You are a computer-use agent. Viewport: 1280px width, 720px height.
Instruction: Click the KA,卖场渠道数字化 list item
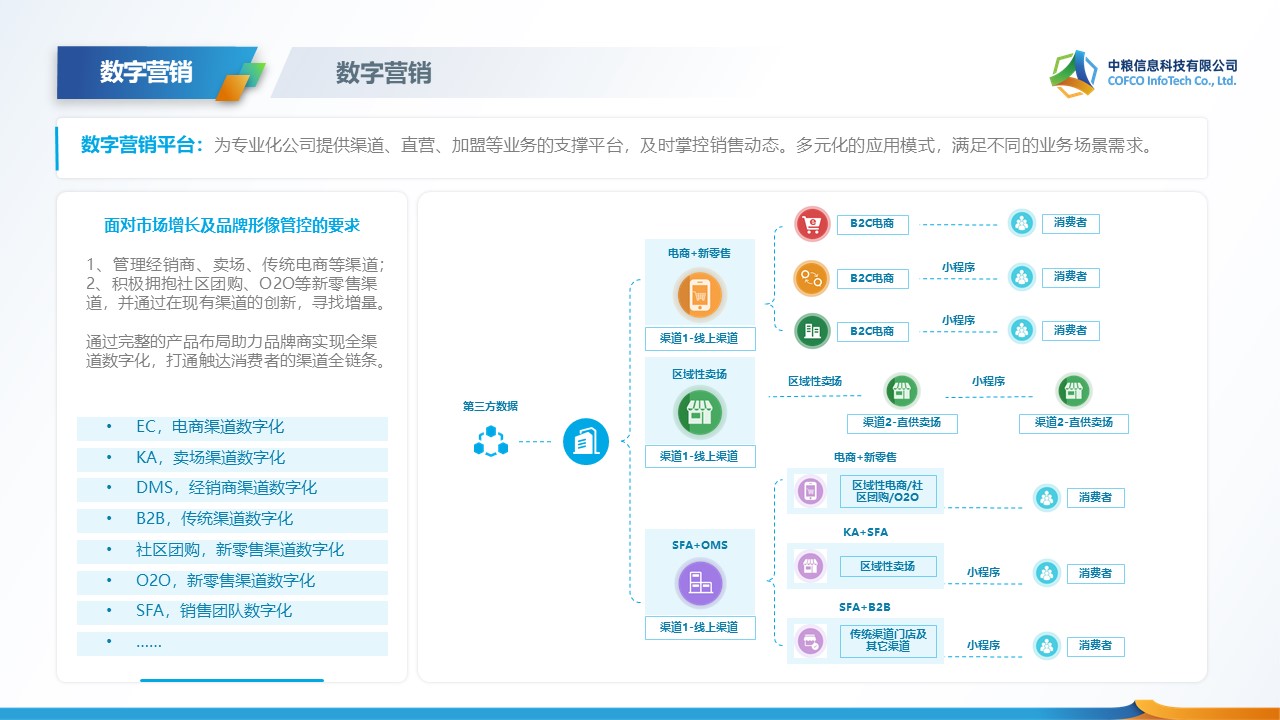pyautogui.click(x=232, y=459)
